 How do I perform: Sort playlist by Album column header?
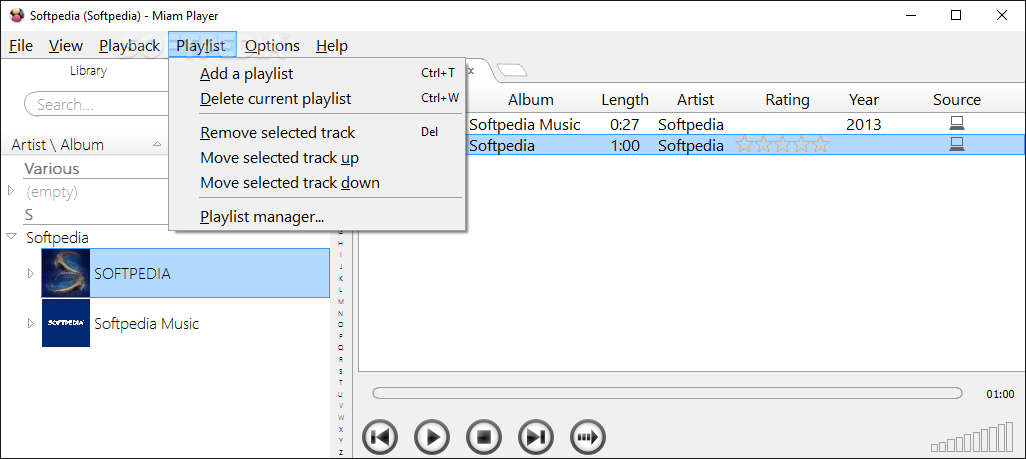[x=531, y=100]
